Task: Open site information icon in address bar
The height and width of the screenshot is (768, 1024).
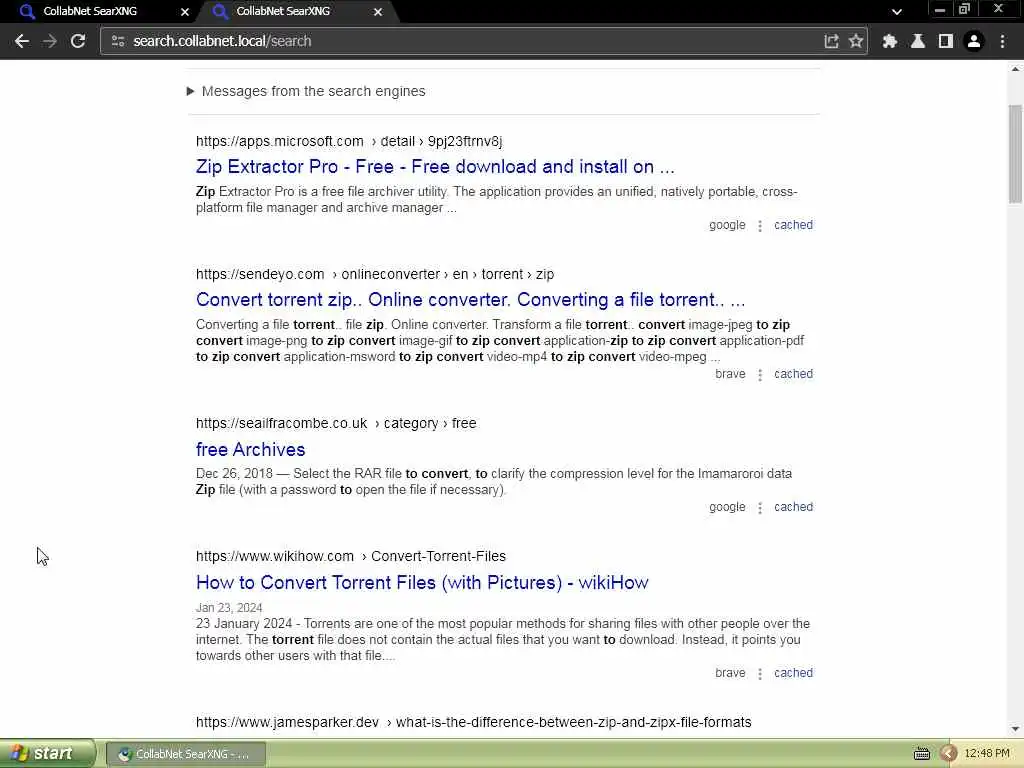Action: [x=118, y=41]
